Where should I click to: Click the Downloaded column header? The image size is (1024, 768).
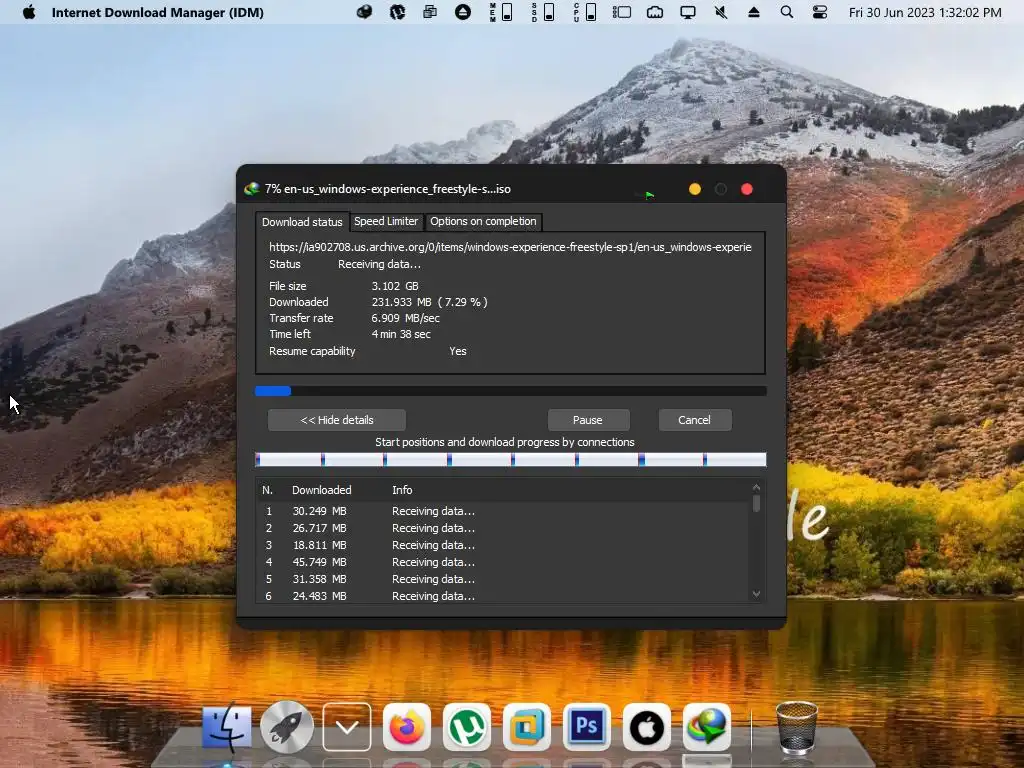tap(321, 490)
